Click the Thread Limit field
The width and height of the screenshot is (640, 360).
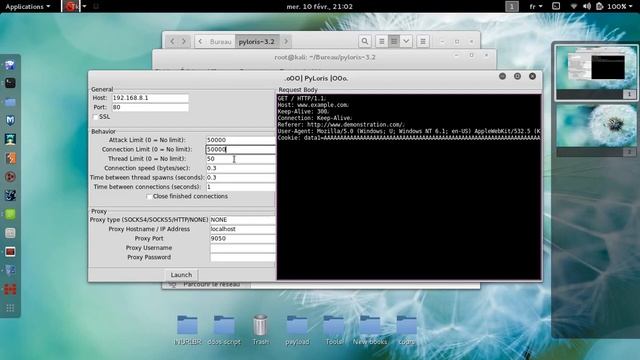(x=240, y=159)
